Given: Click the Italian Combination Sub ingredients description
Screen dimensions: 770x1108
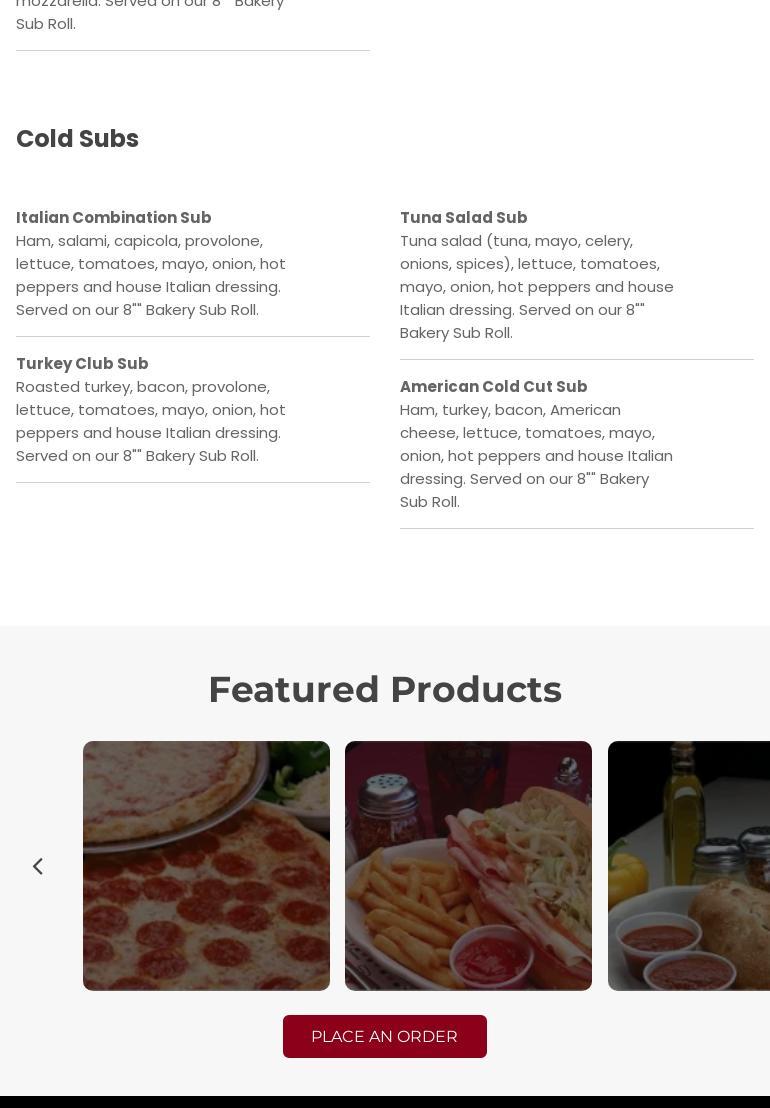Looking at the screenshot, I should [150, 275].
